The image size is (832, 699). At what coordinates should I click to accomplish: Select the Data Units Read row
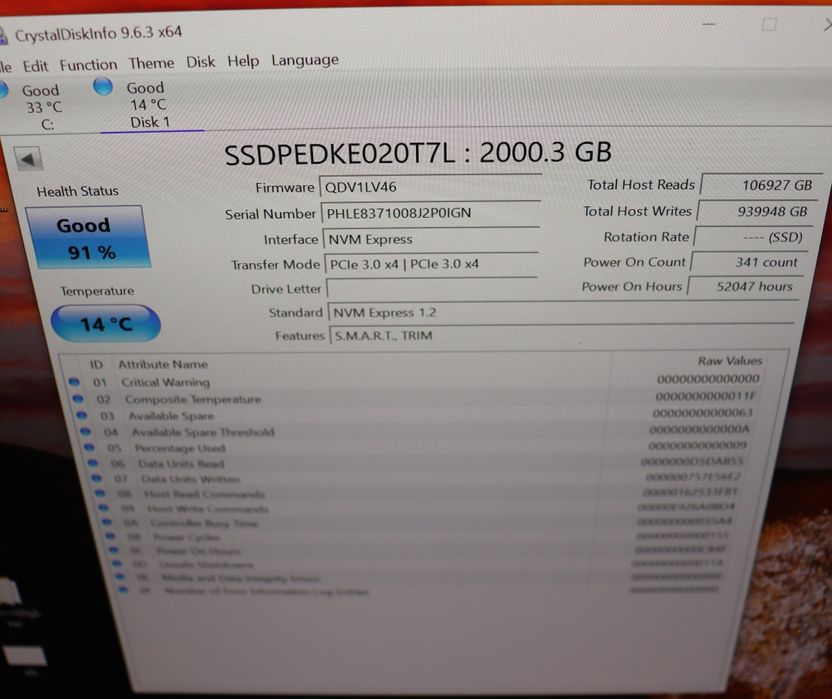pyautogui.click(x=417, y=463)
